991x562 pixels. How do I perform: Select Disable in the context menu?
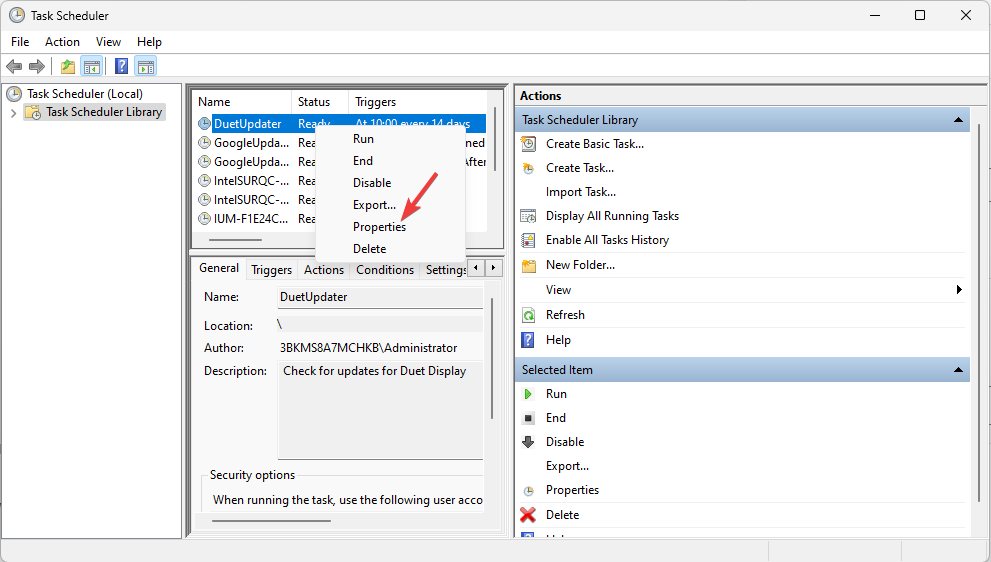pos(372,183)
